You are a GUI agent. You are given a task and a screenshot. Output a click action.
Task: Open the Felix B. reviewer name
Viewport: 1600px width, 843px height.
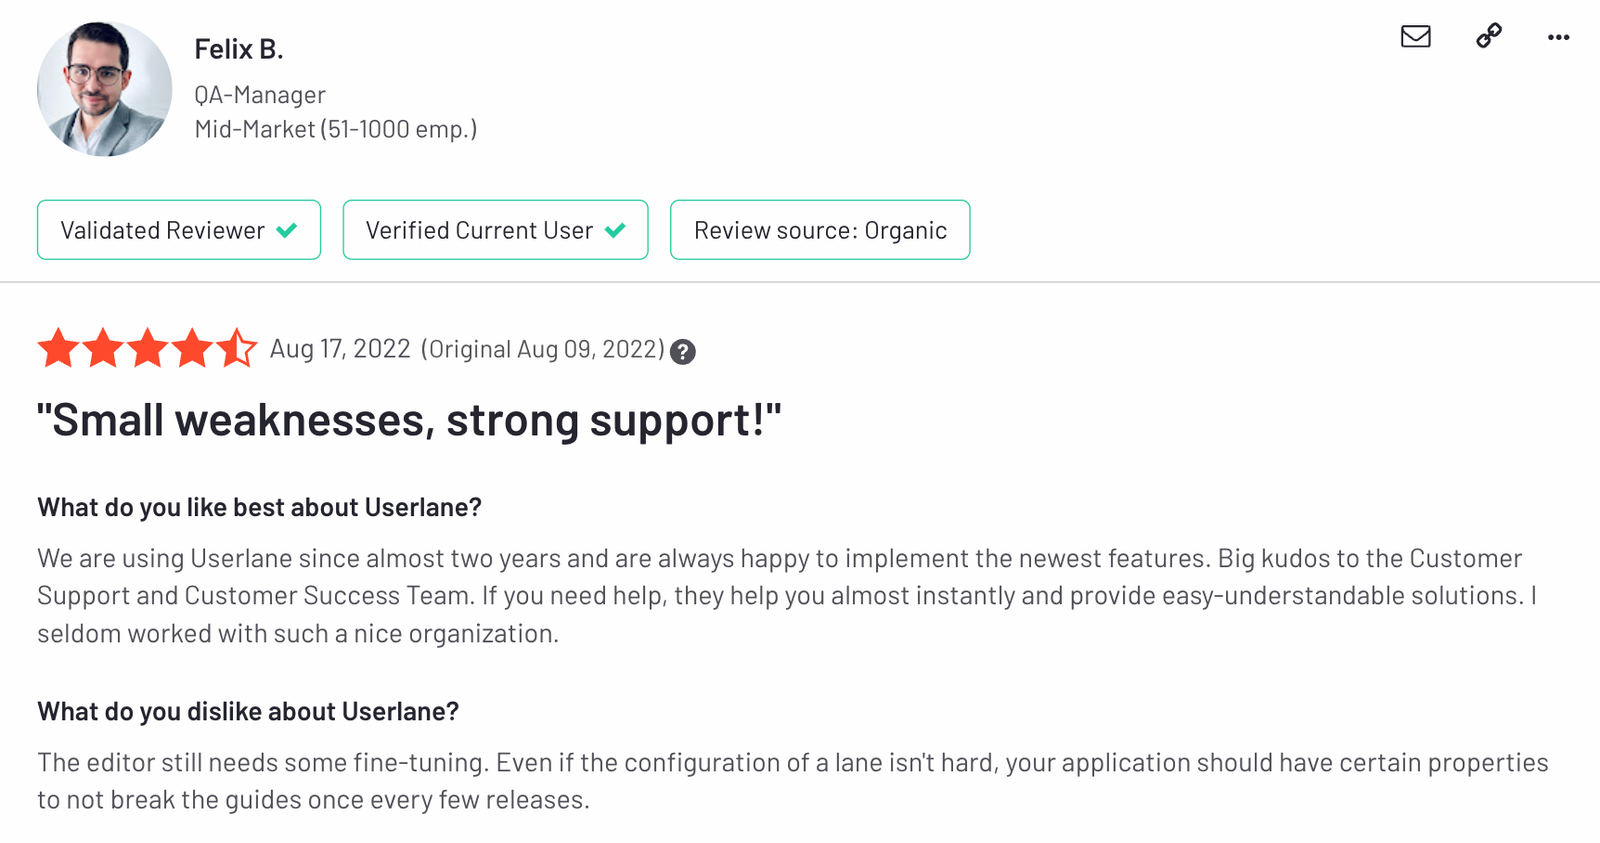pyautogui.click(x=239, y=49)
